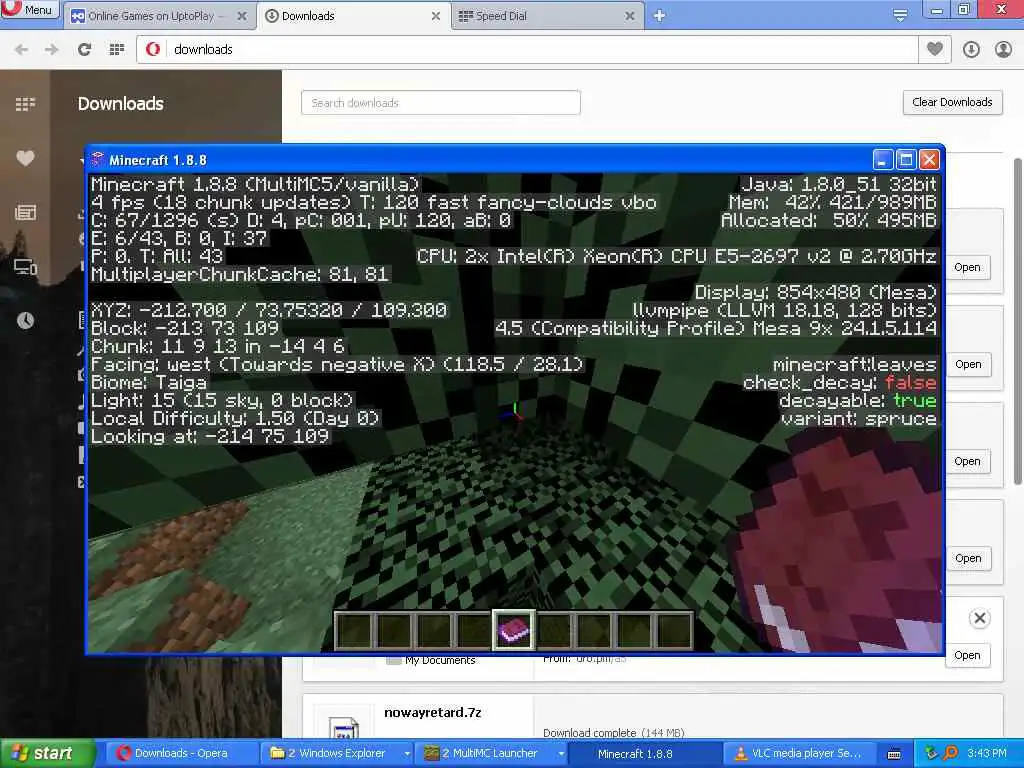This screenshot has height=768, width=1024.
Task: Click 'decayable: true' debug text
Action: click(857, 400)
